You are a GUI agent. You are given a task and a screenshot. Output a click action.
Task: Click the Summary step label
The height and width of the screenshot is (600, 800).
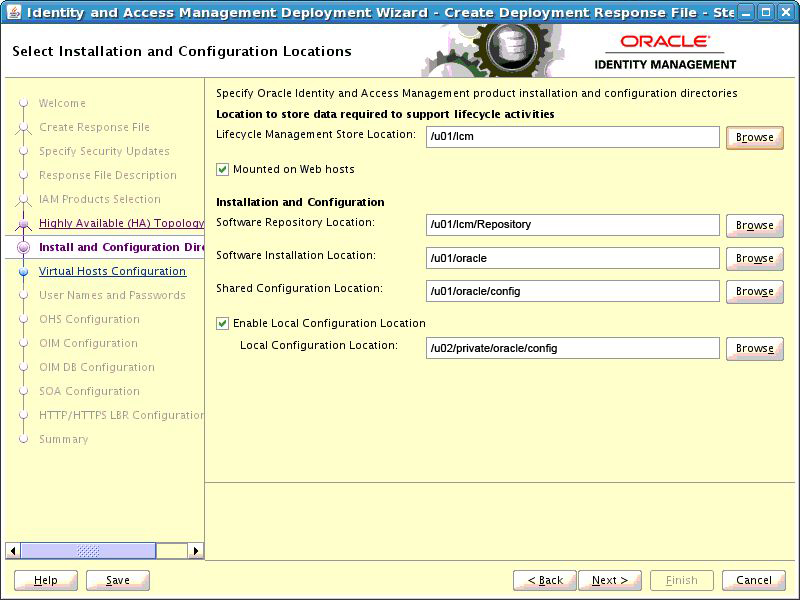(x=64, y=439)
